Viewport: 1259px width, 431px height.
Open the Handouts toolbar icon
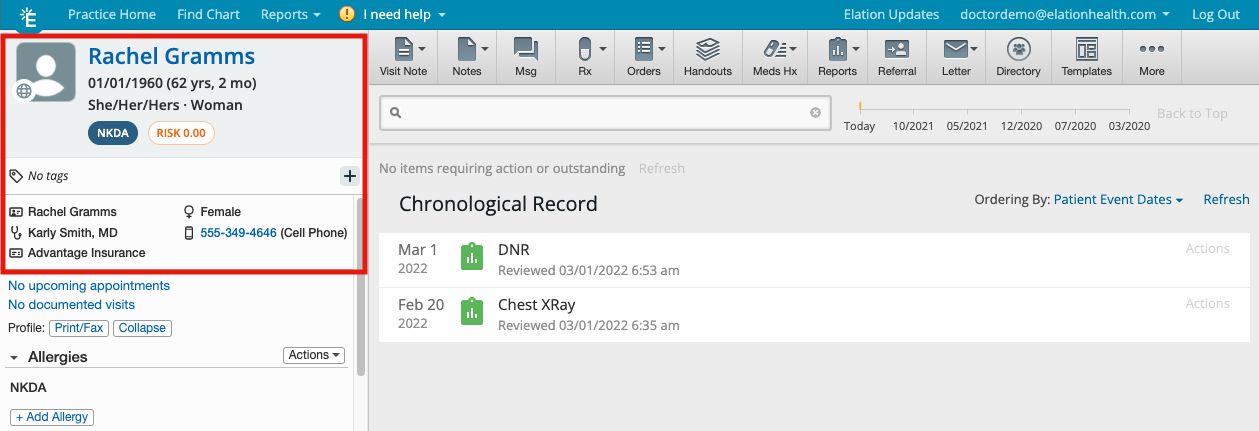pyautogui.click(x=708, y=56)
